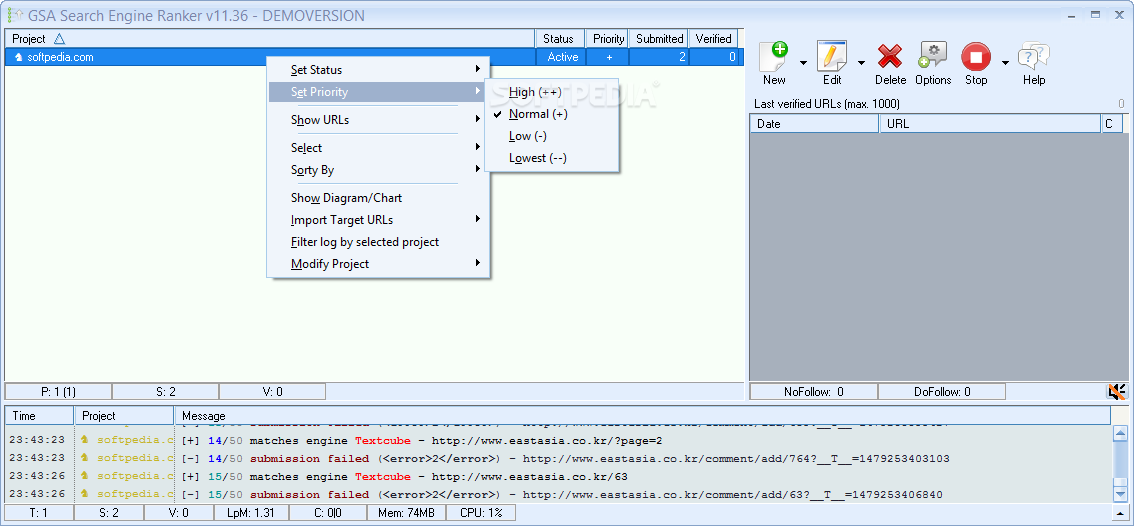
Task: Click the CPU: 1% status entry
Action: point(480,513)
